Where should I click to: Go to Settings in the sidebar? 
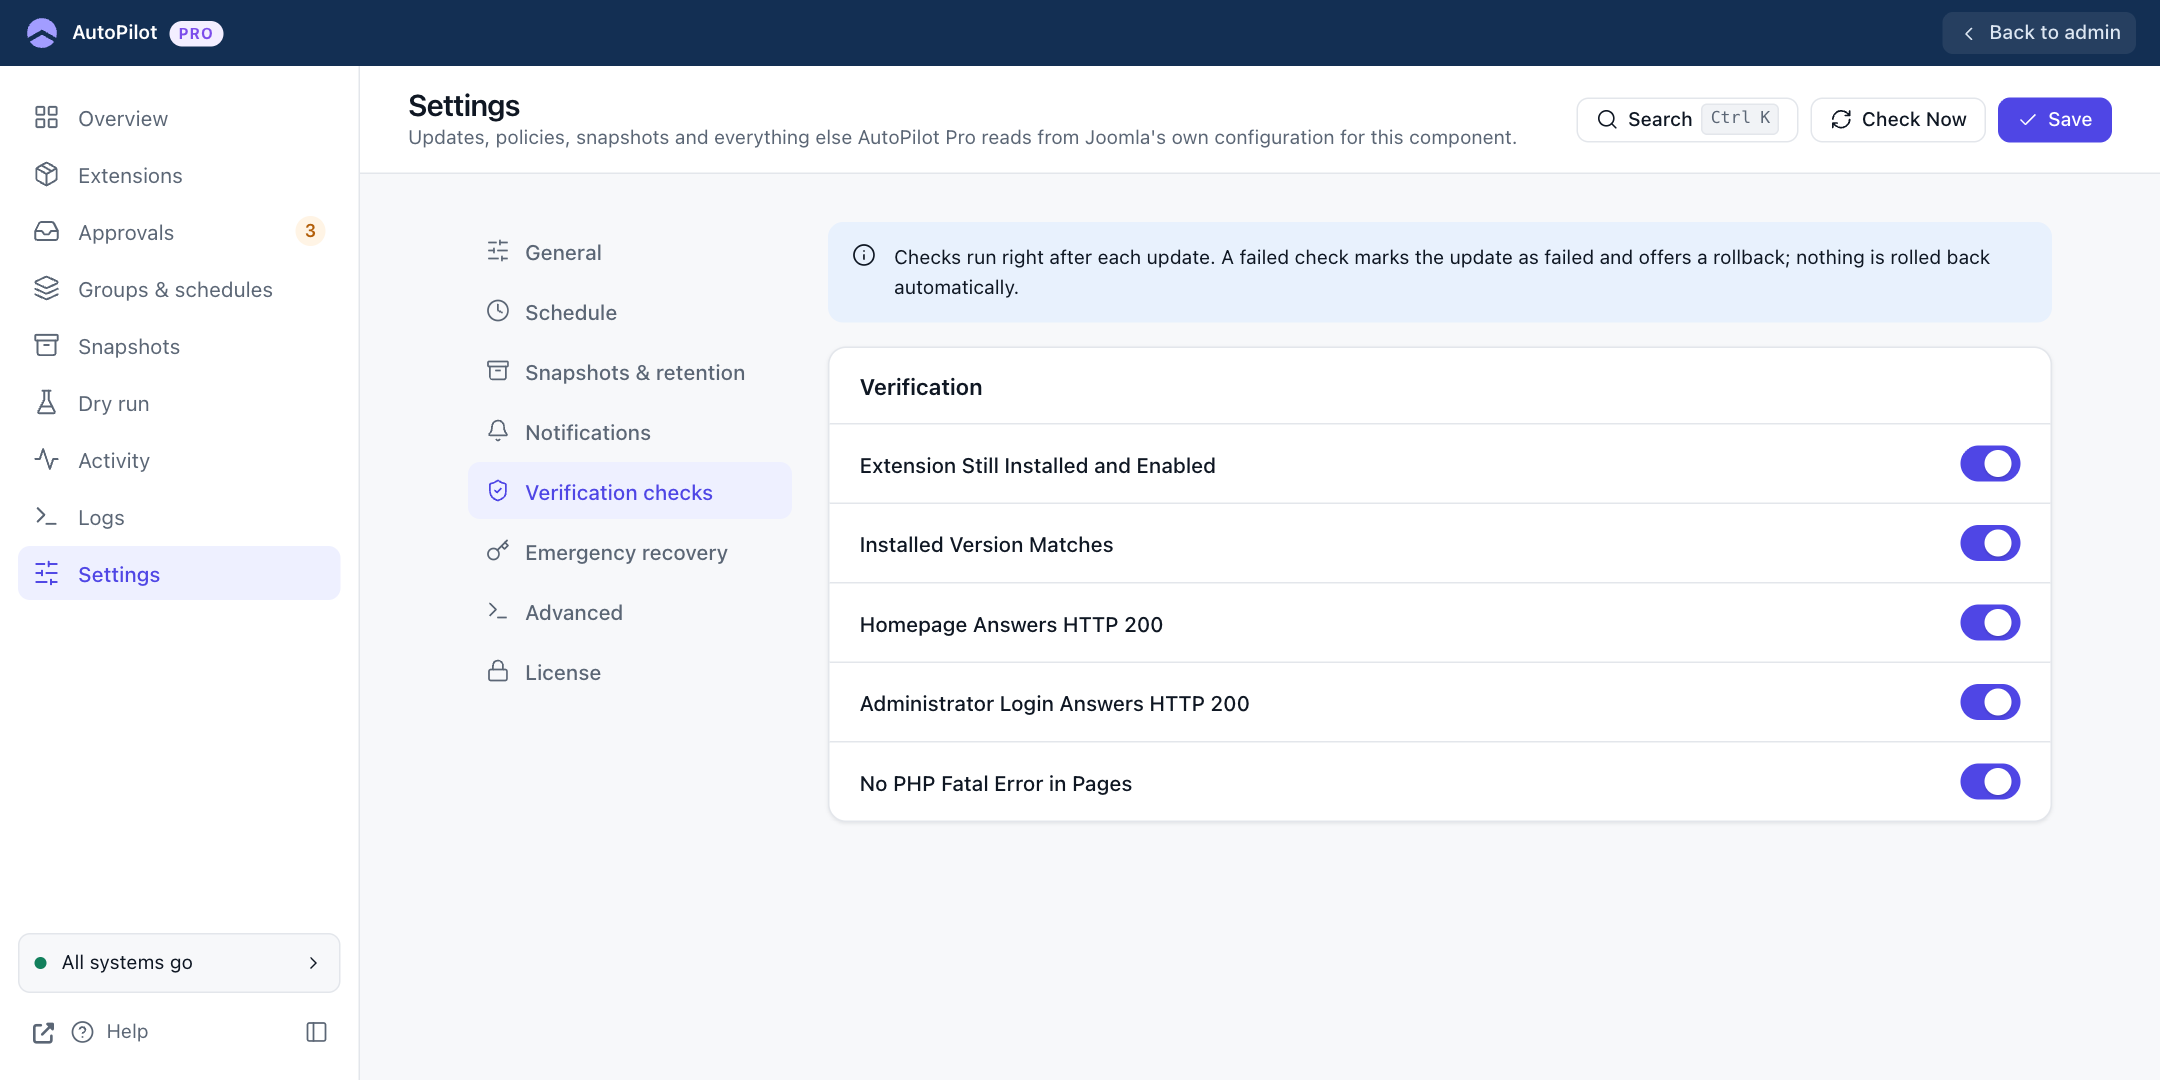pyautogui.click(x=179, y=574)
